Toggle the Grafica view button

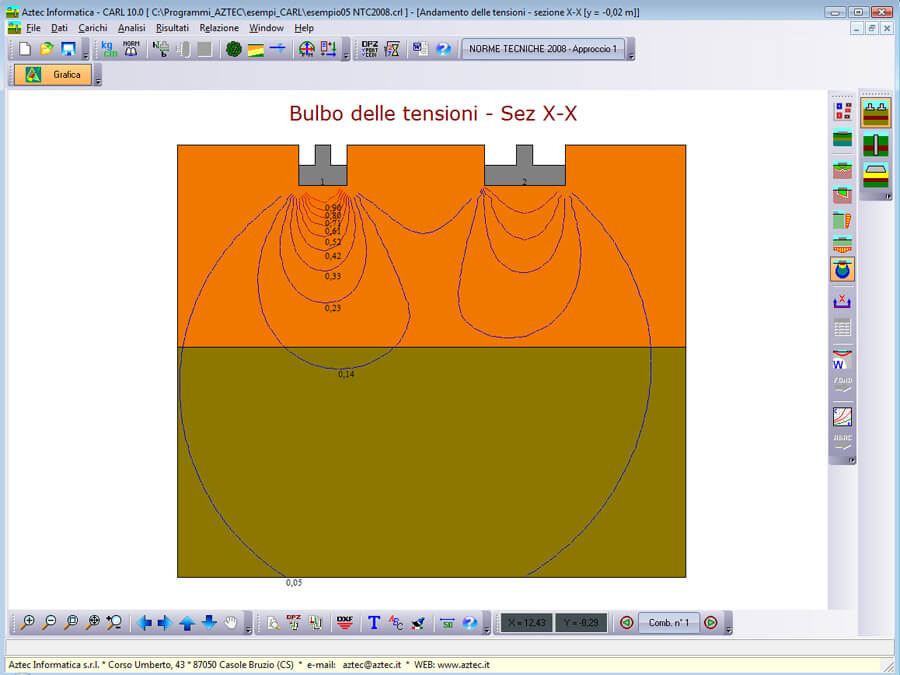[x=53, y=75]
